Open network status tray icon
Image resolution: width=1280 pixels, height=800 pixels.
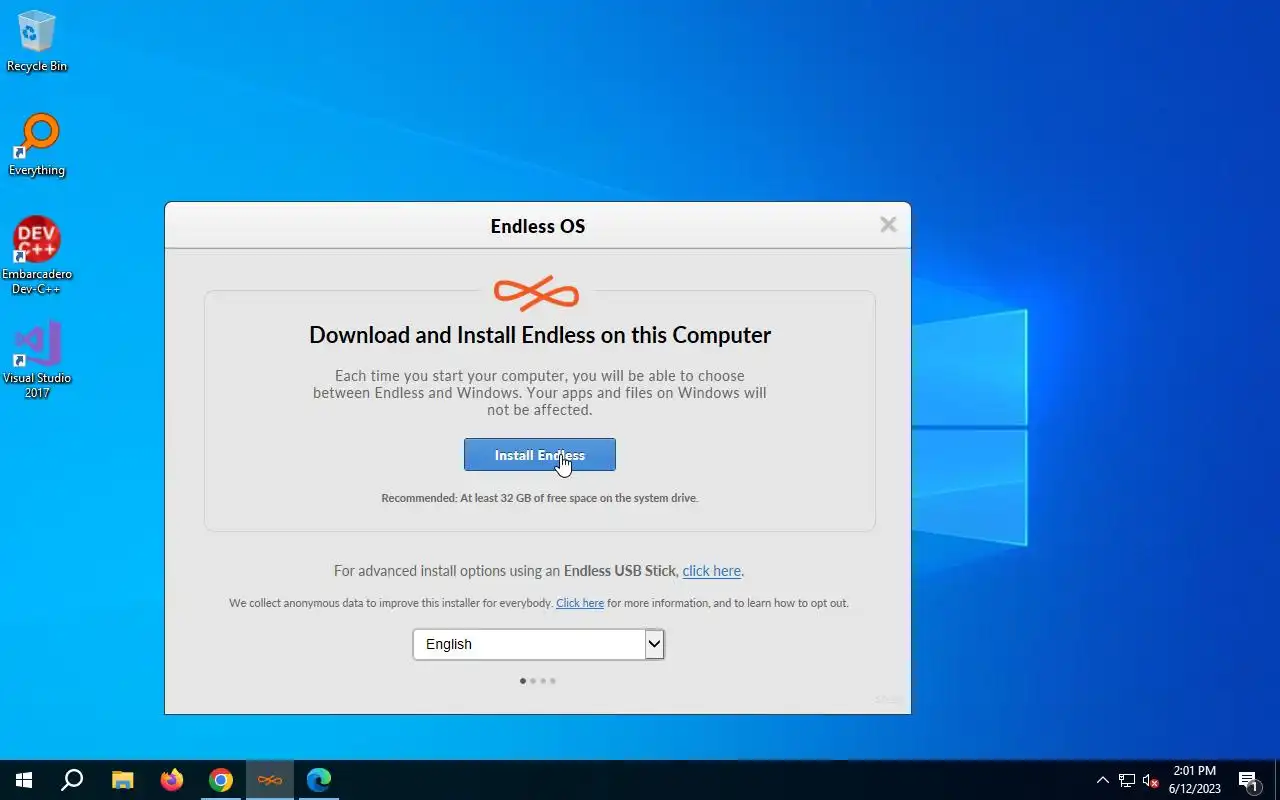tap(1127, 780)
